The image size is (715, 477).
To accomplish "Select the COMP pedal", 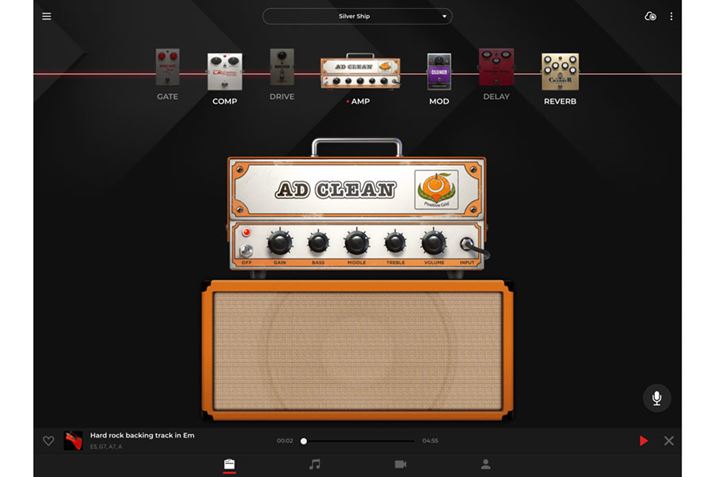I will [x=224, y=72].
